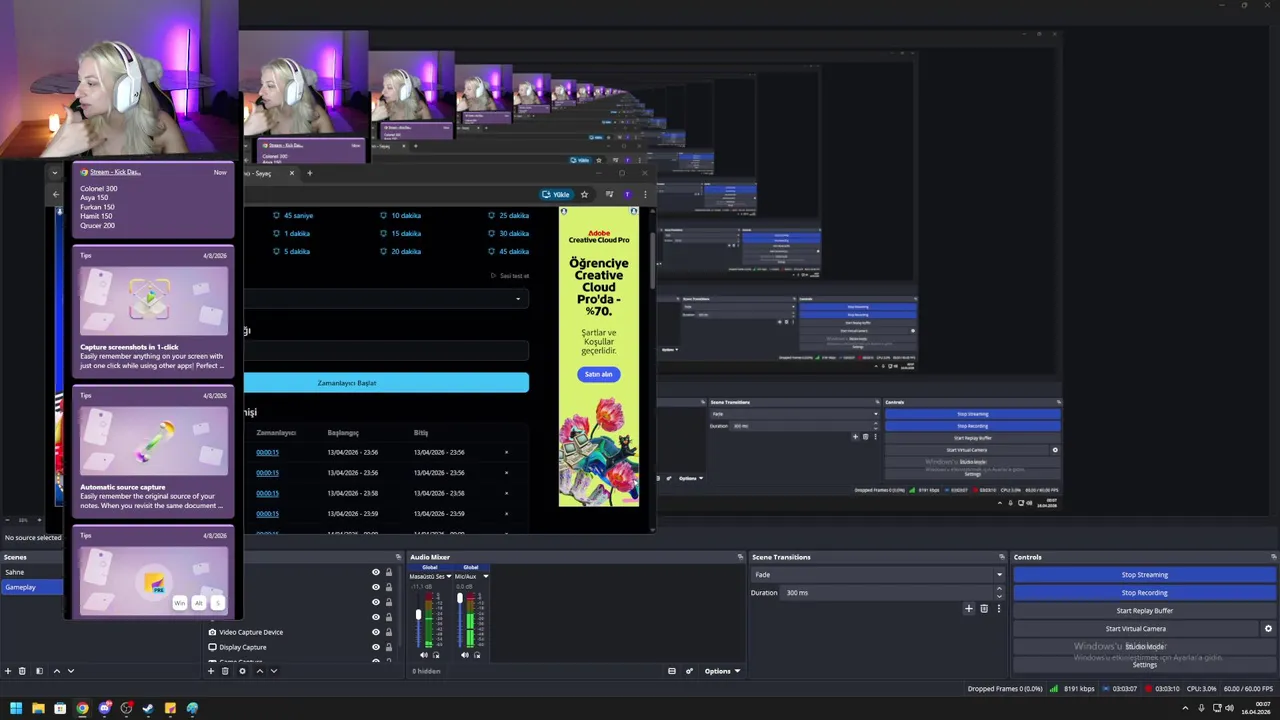Move source up arrow in Sources panel

tap(260, 671)
